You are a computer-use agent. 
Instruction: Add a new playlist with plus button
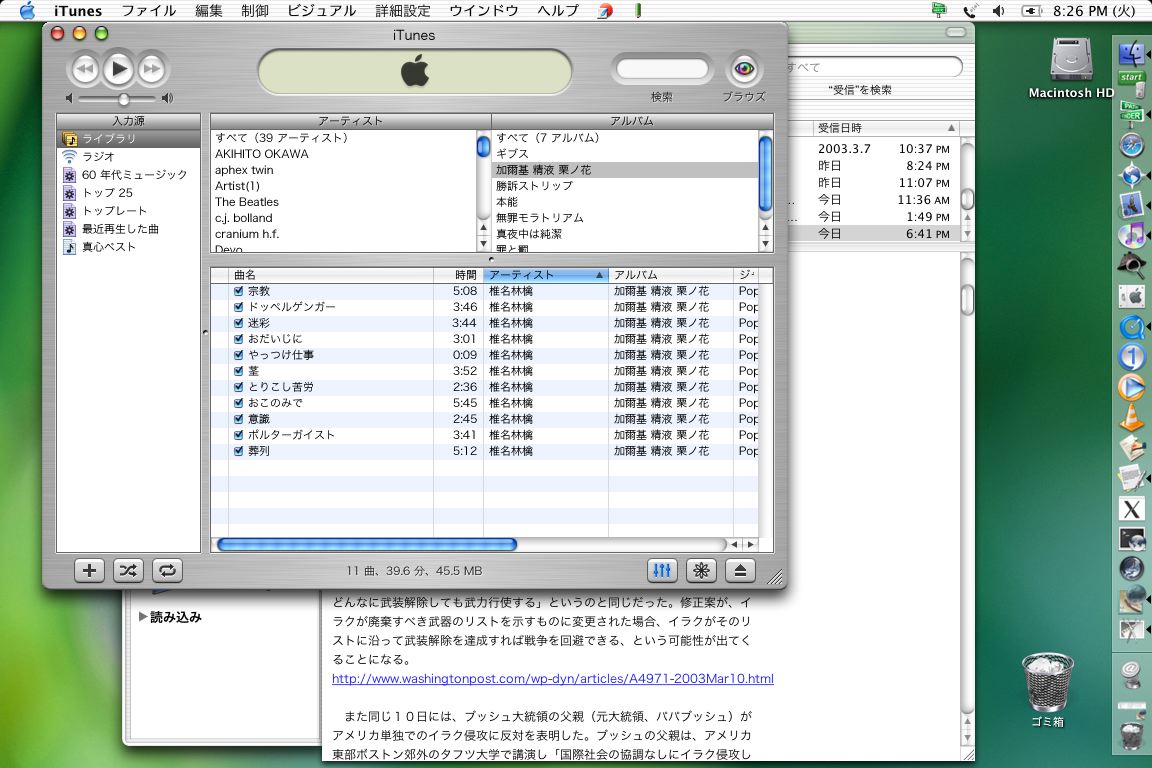(x=89, y=571)
